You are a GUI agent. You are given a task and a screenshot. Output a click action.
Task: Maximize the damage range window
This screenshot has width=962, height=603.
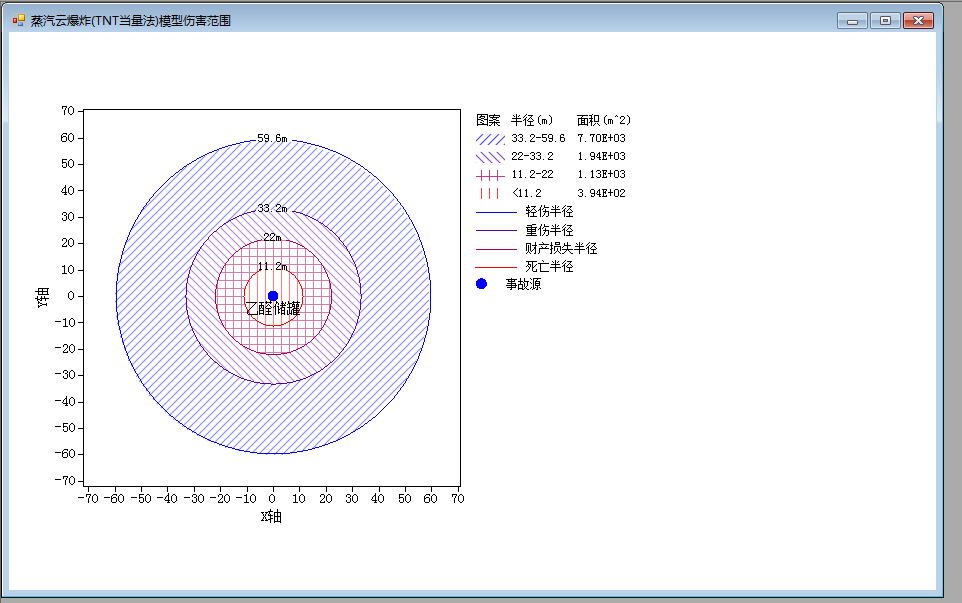click(885, 21)
